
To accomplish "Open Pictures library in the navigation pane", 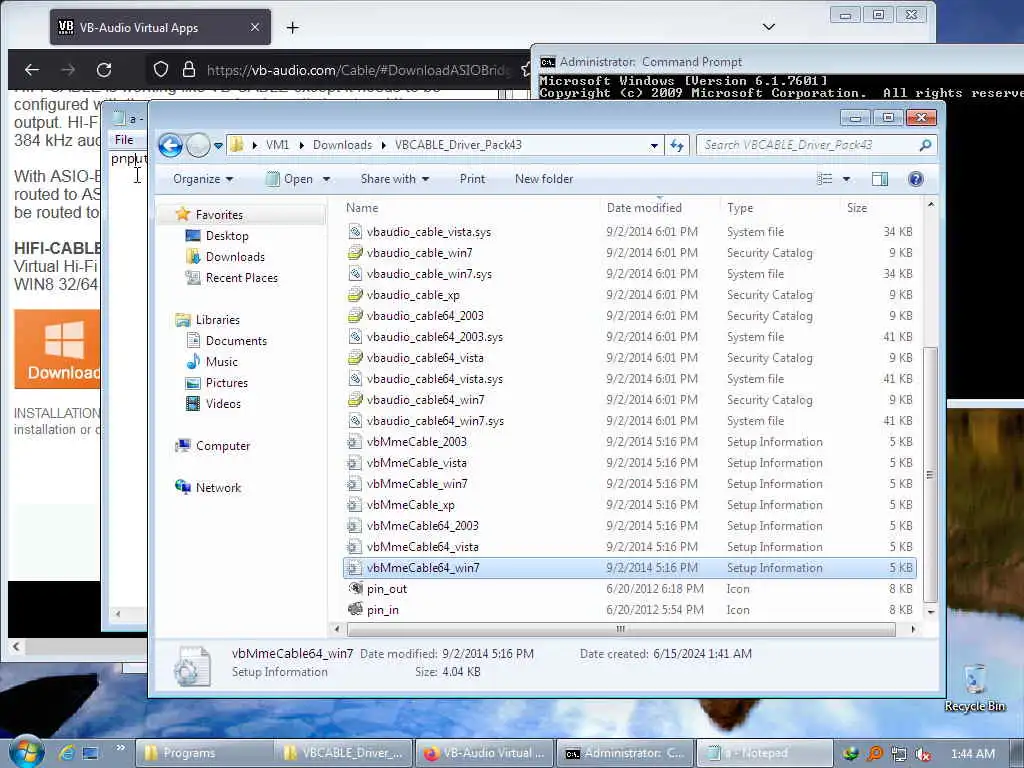I will [227, 383].
